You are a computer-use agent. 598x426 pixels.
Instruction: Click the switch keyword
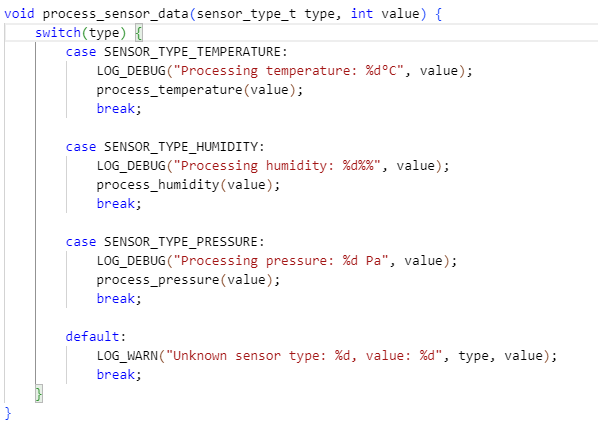58,33
